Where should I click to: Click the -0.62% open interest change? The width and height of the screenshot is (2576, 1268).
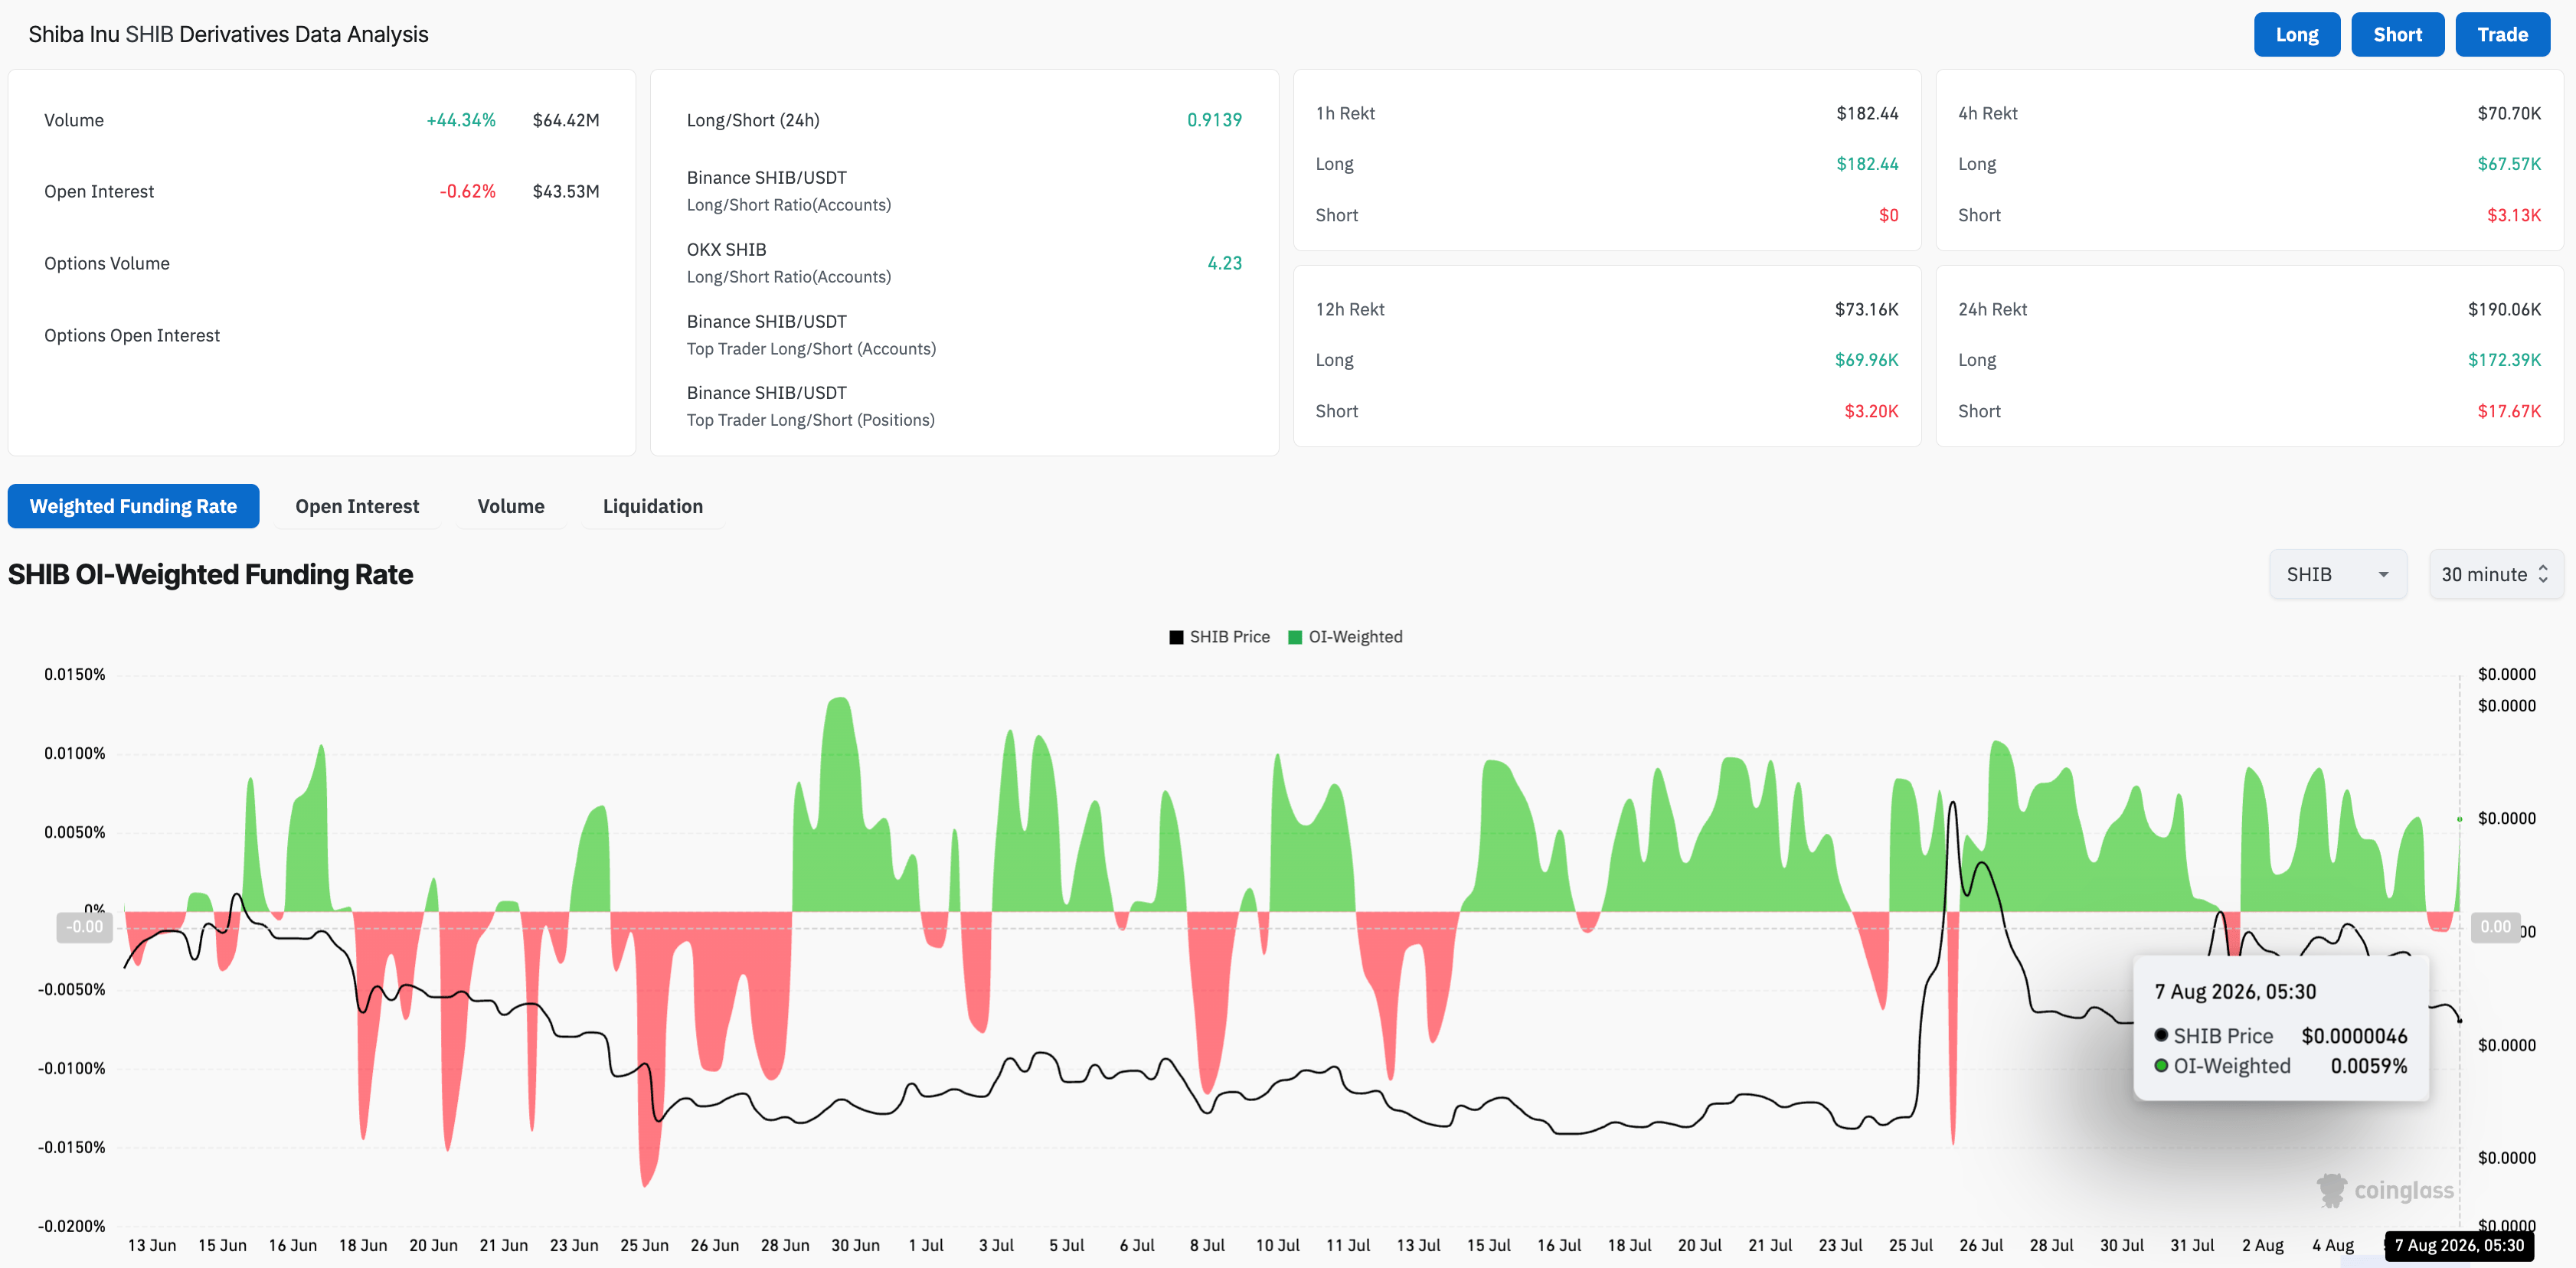click(x=468, y=191)
